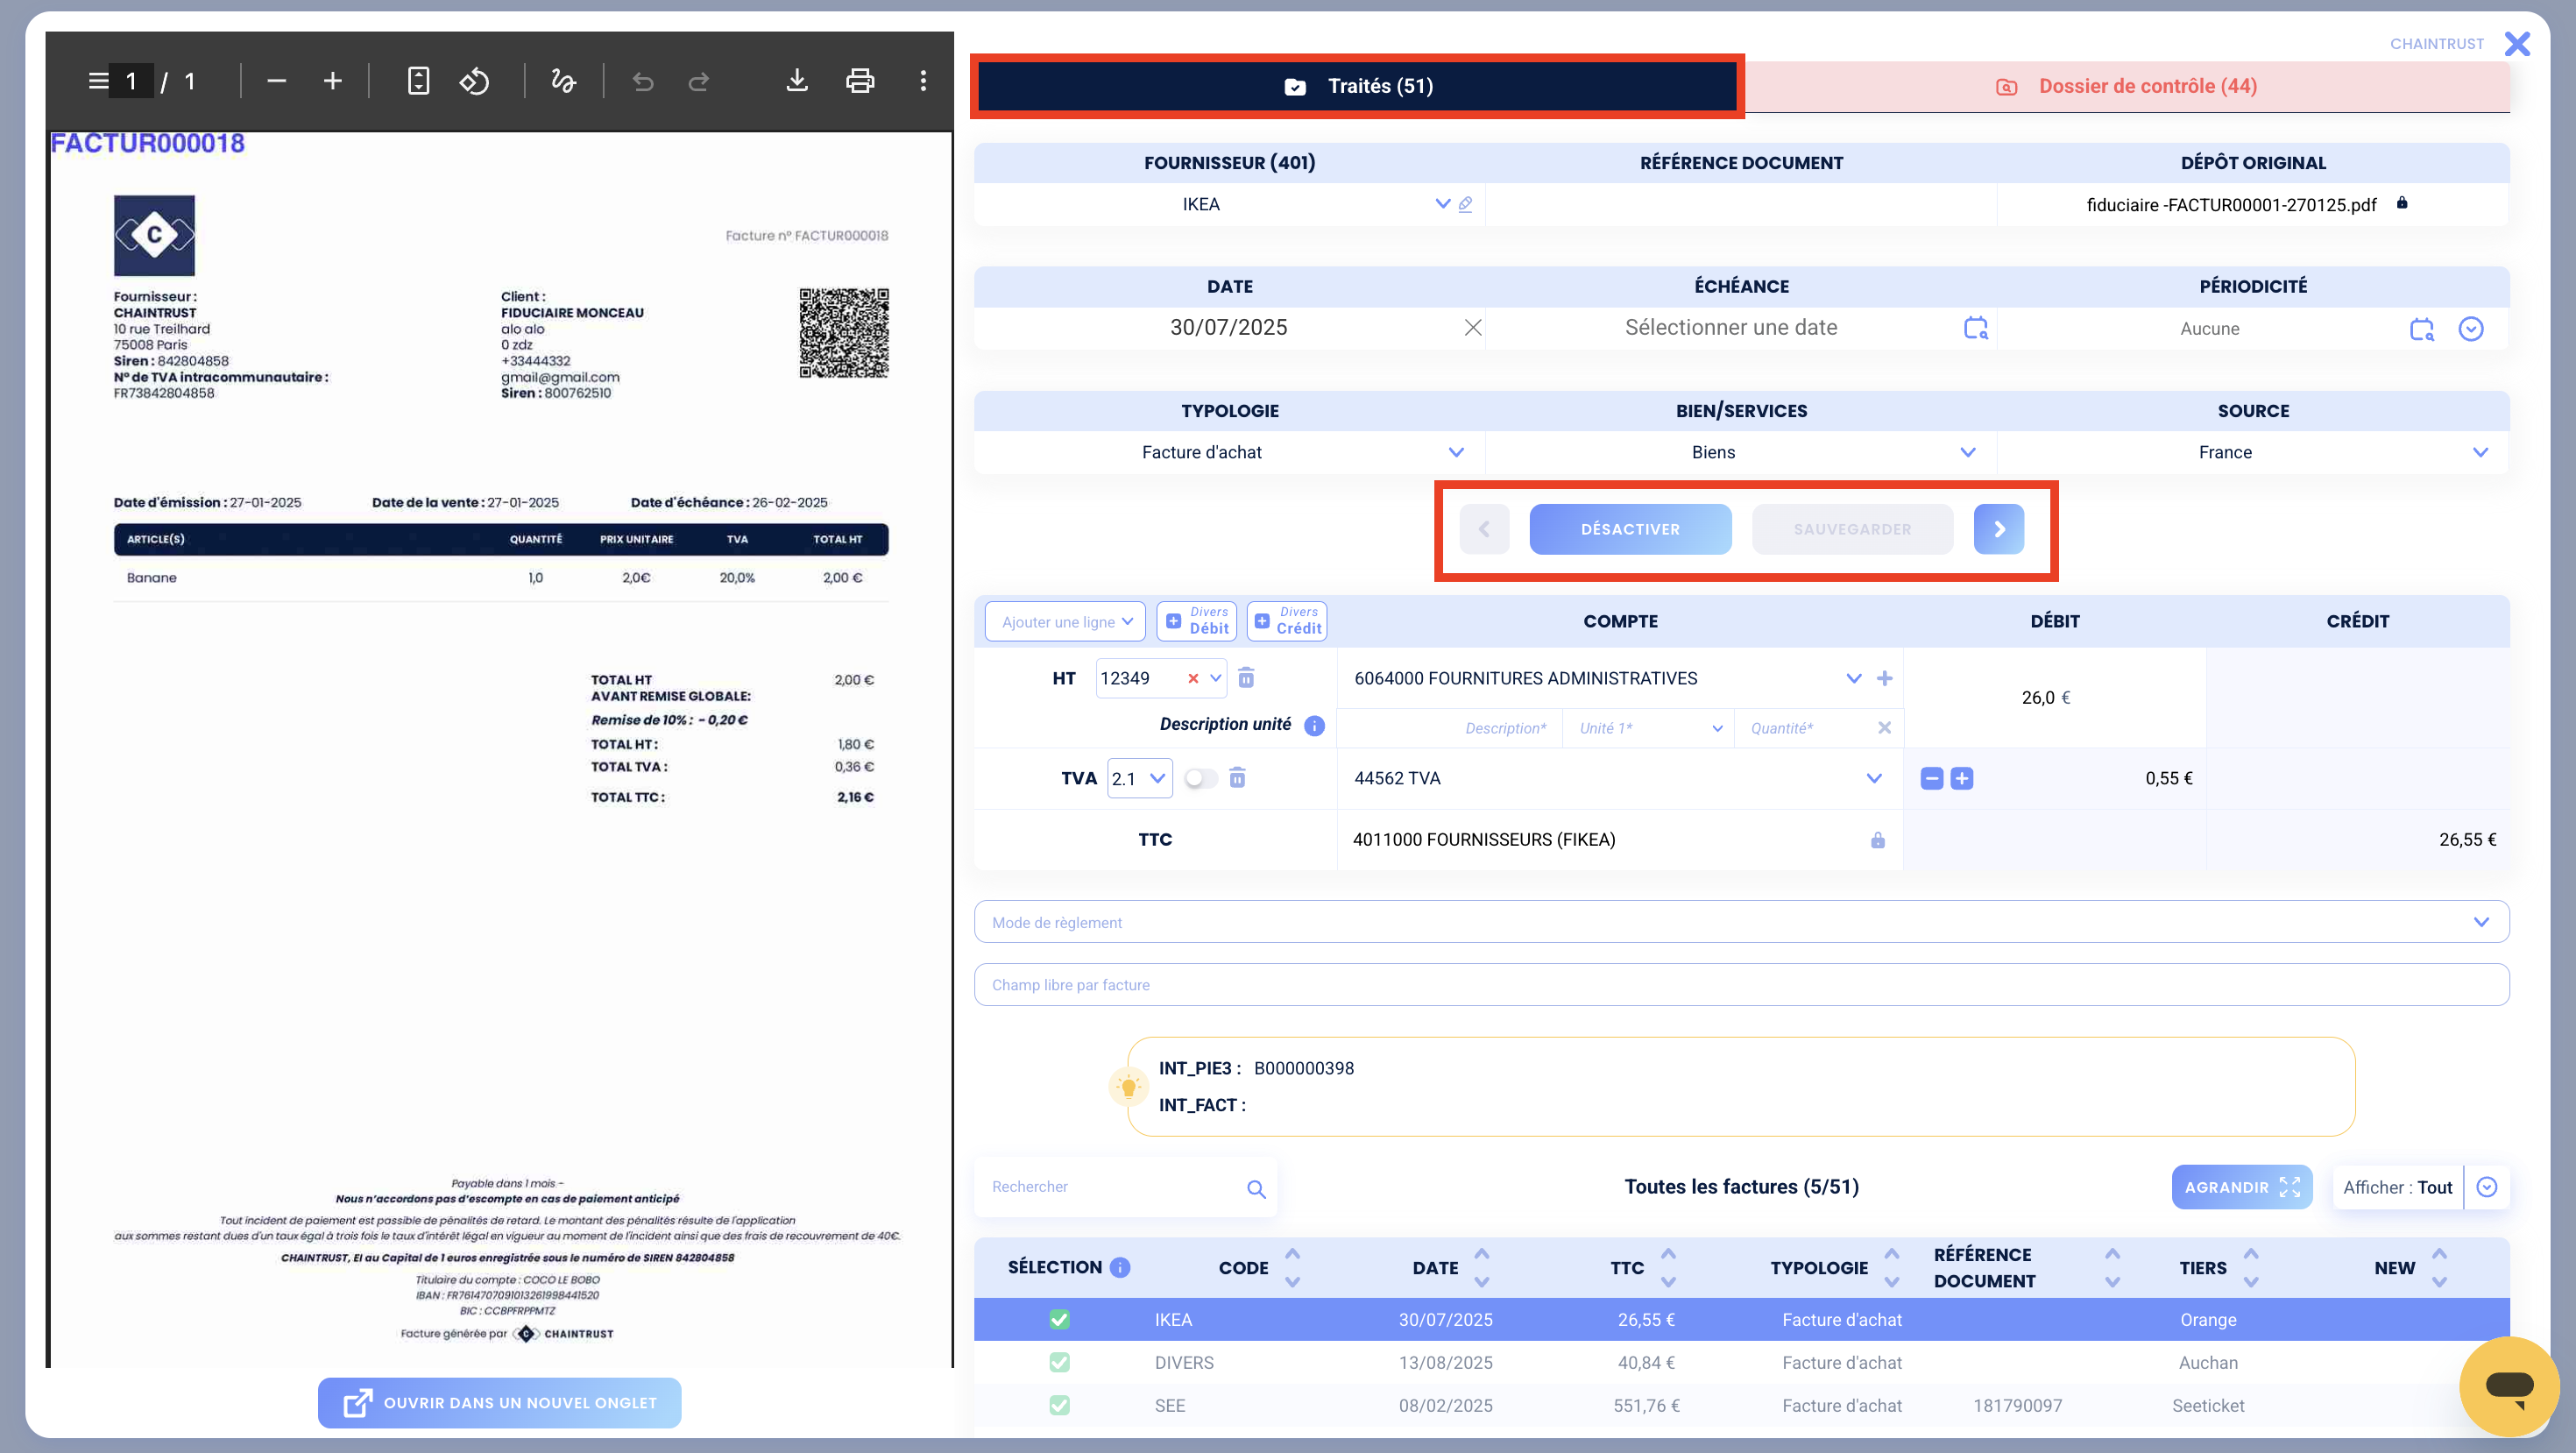Redo the PDF annotation
Viewport: 2576px width, 1453px height.
699,81
